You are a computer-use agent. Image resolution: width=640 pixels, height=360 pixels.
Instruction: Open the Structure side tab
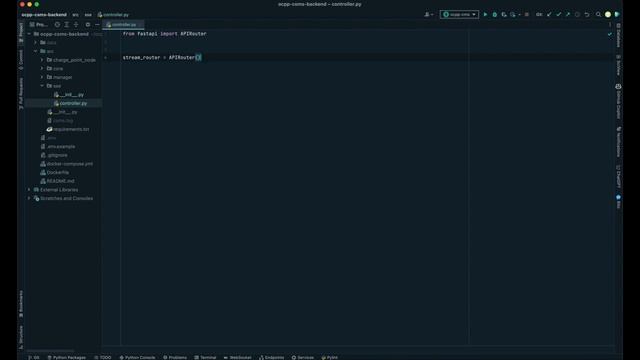(21, 337)
